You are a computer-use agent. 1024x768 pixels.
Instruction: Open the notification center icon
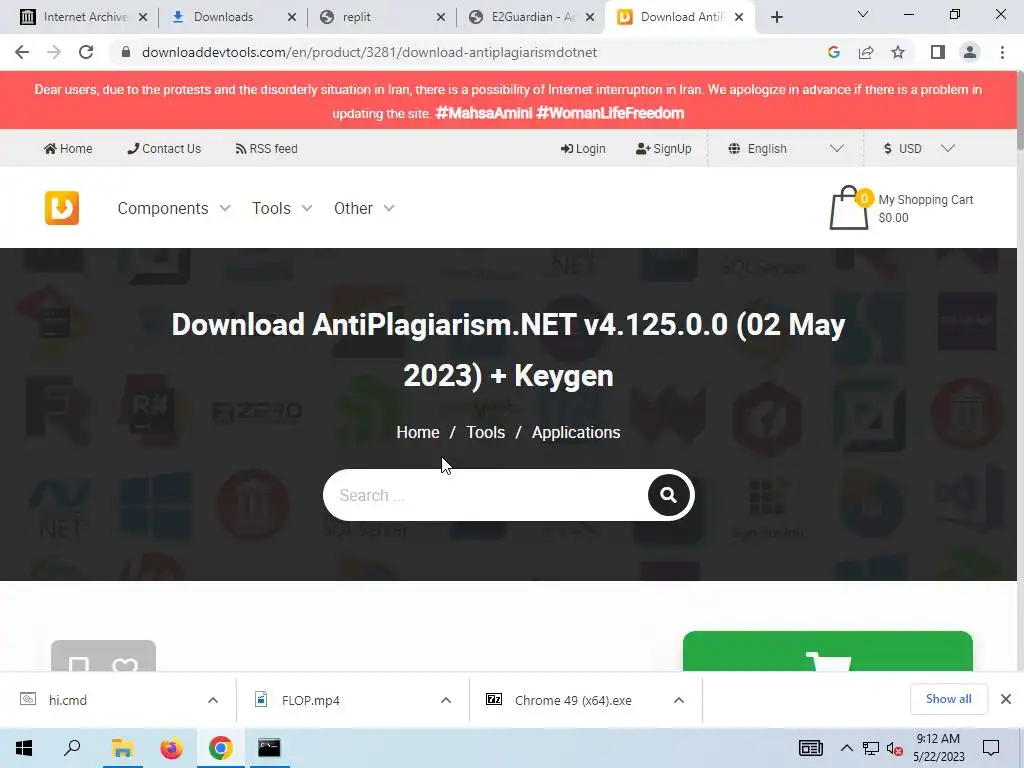click(x=991, y=748)
